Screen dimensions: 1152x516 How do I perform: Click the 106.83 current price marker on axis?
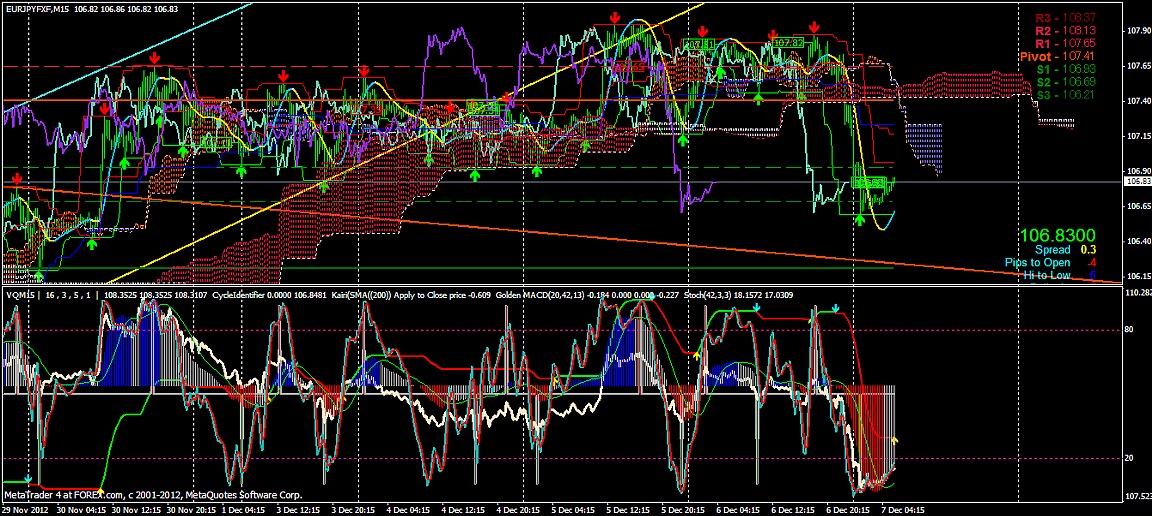[x=1138, y=182]
